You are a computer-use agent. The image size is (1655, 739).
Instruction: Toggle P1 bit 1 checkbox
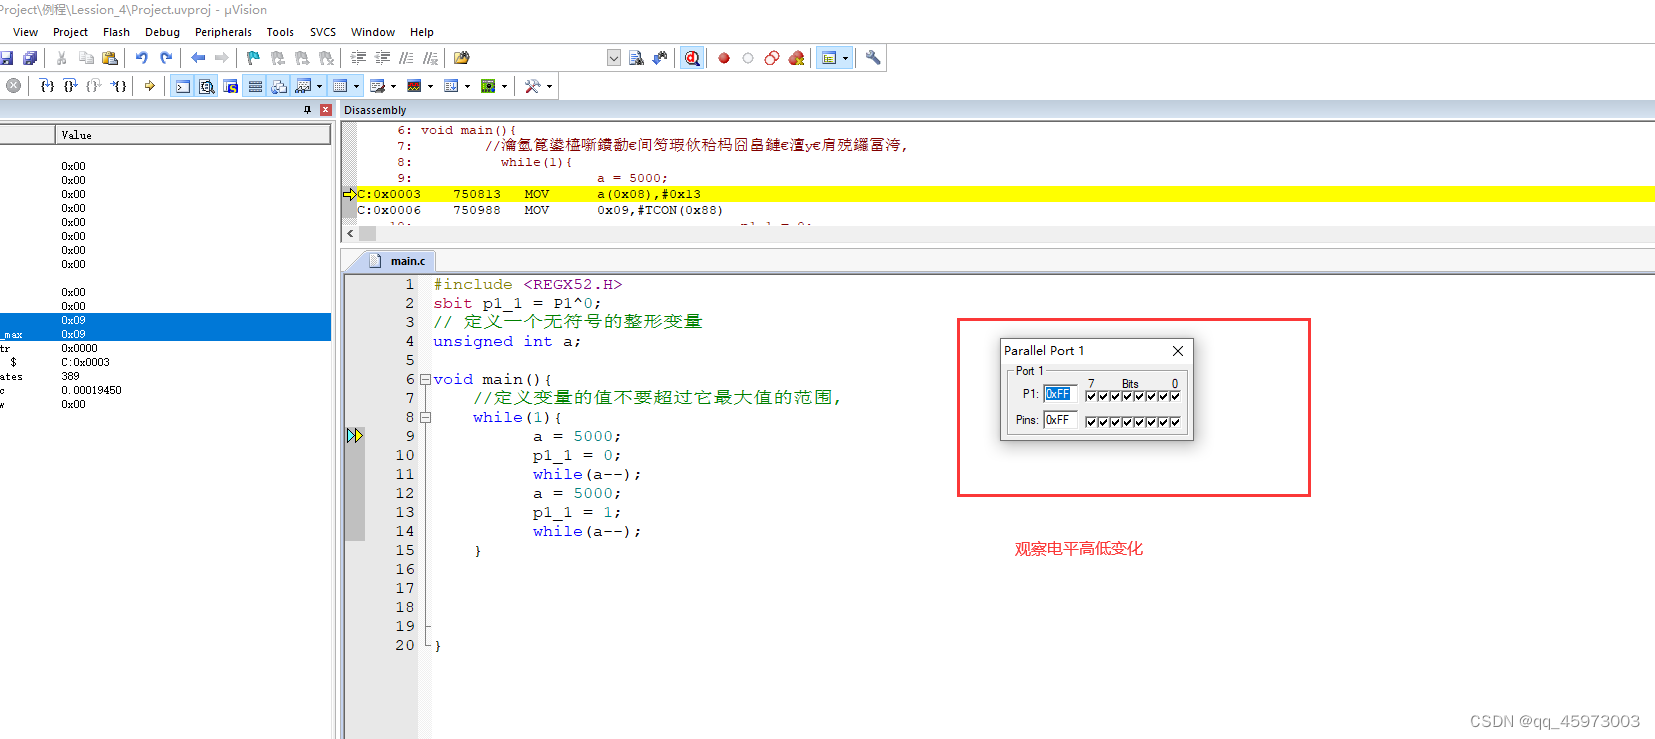tap(1163, 396)
